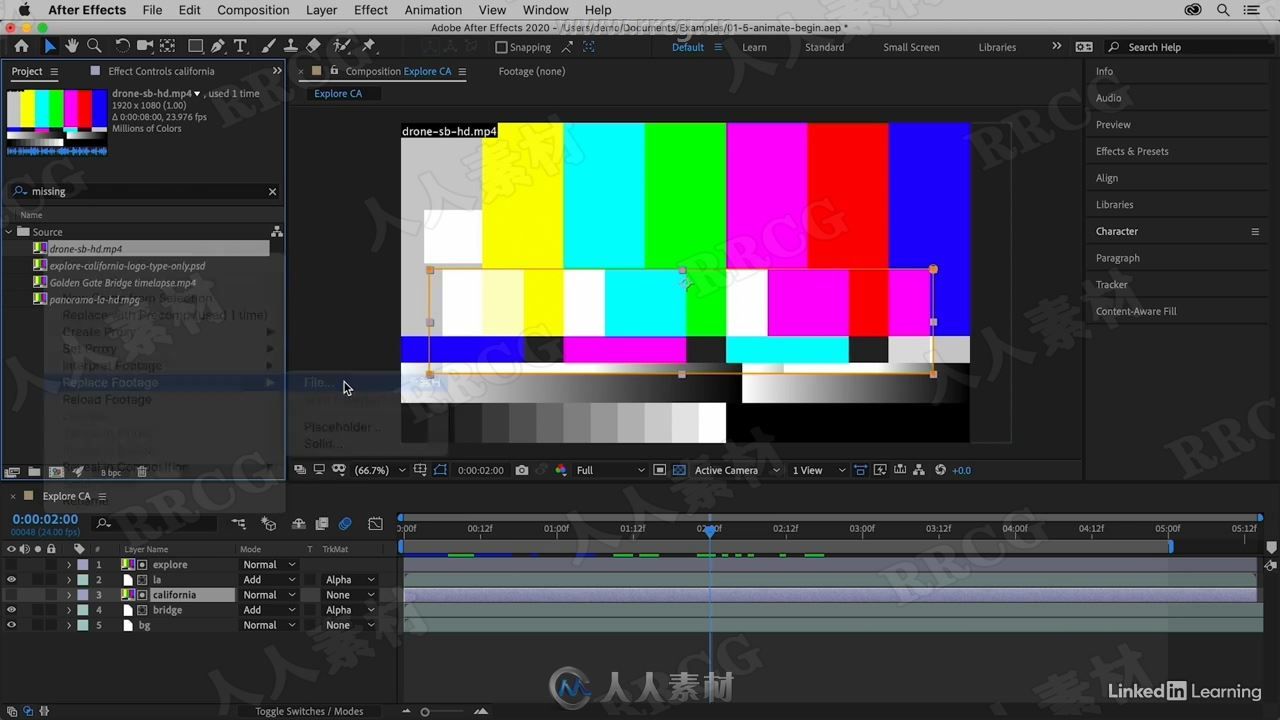The image size is (1280, 720).
Task: Open the Graph Editor in timeline
Action: pyautogui.click(x=375, y=524)
